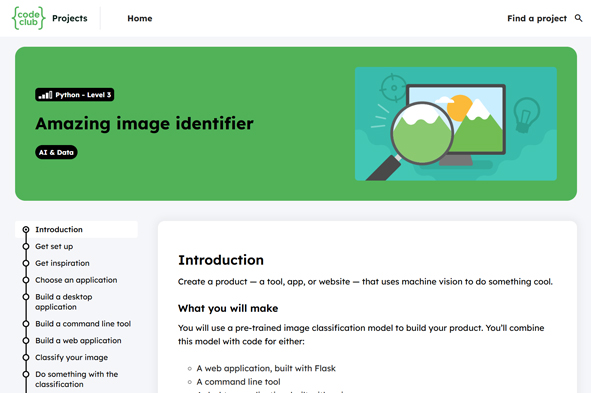This screenshot has height=393, width=591.
Task: Click the difficulty bars icon in Python badge
Action: point(45,95)
